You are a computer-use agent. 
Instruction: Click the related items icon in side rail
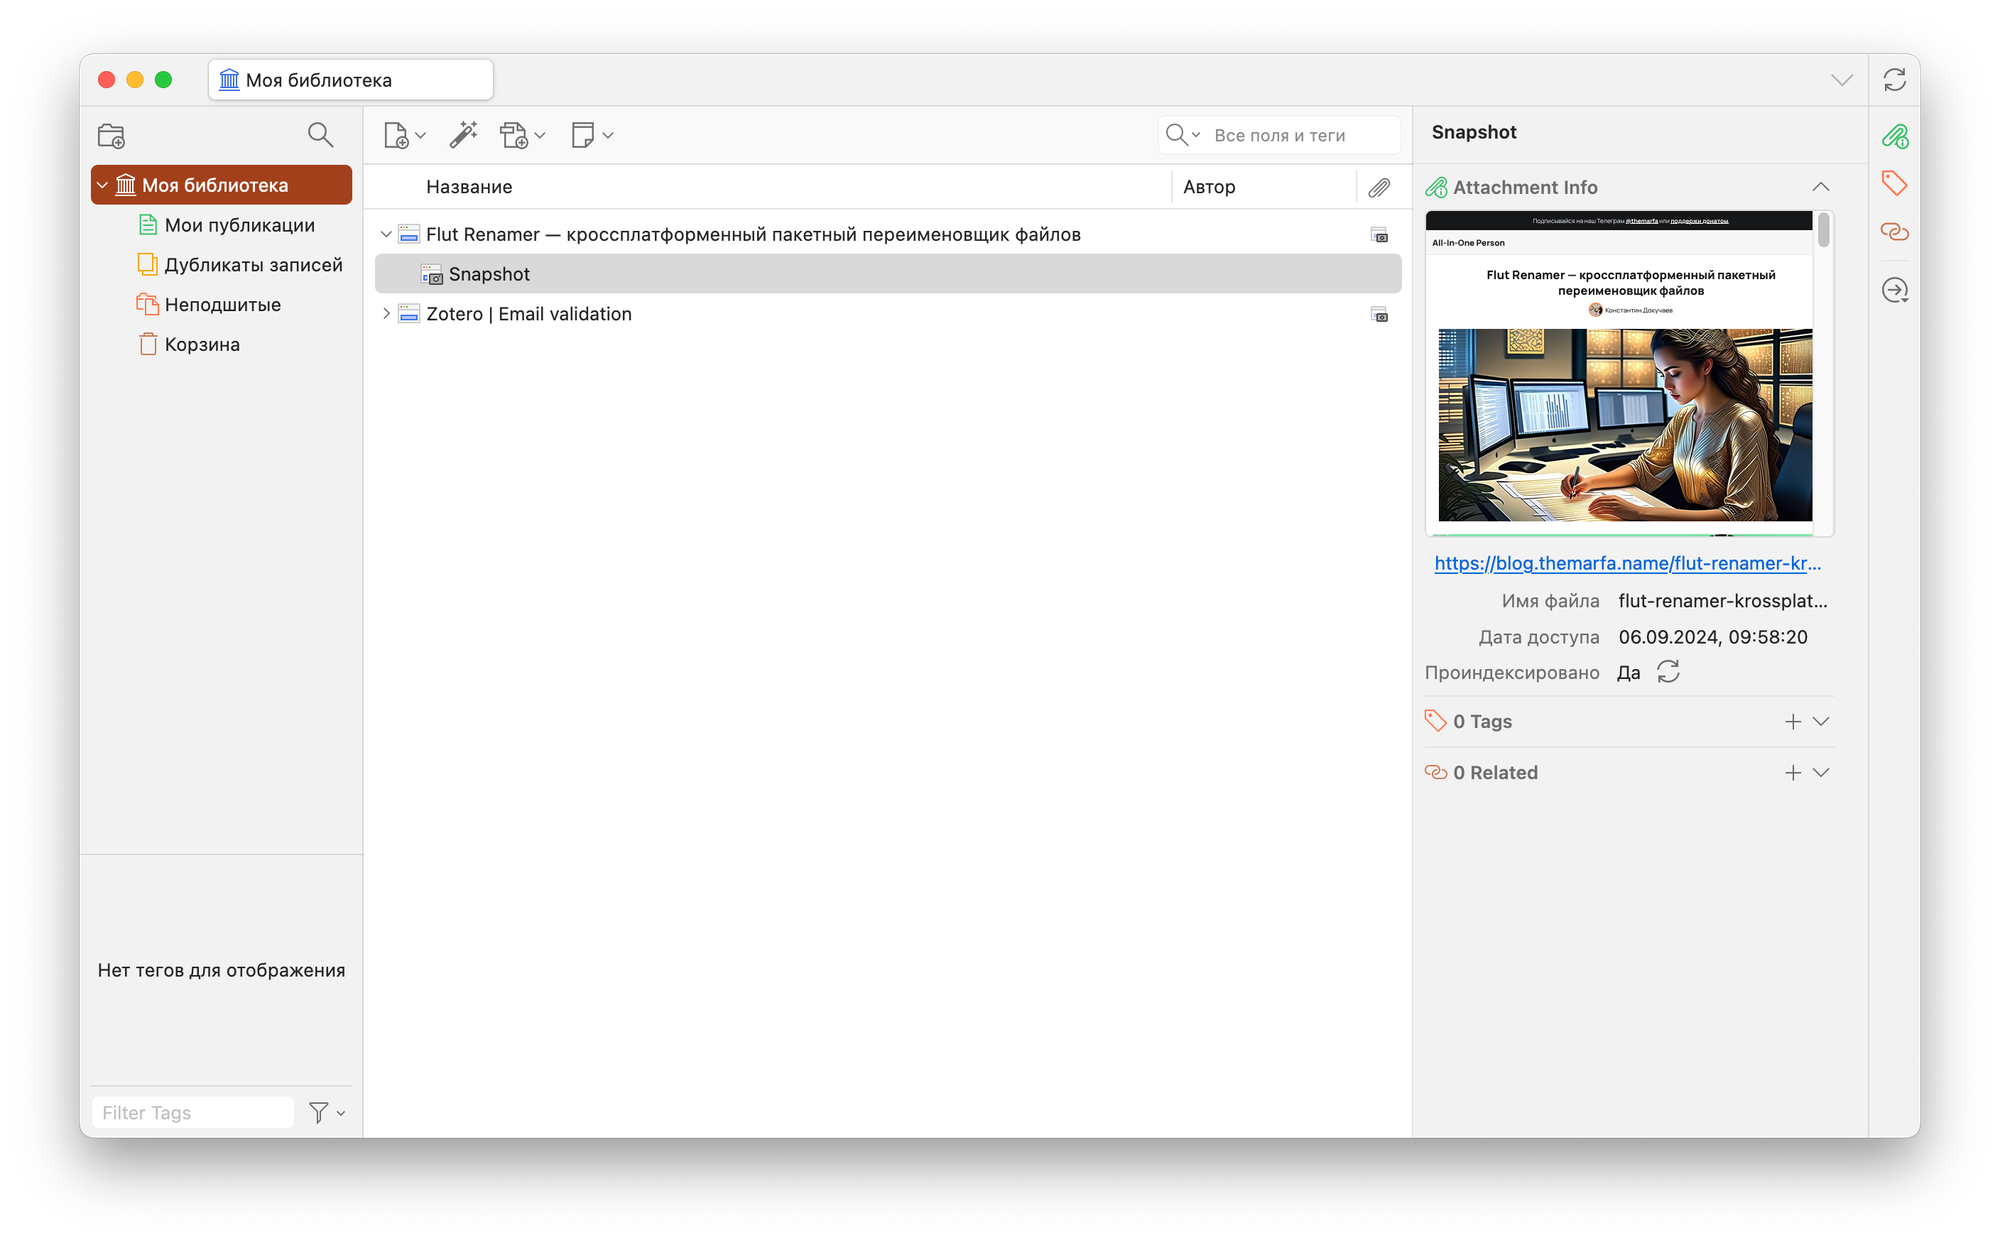[x=1894, y=232]
